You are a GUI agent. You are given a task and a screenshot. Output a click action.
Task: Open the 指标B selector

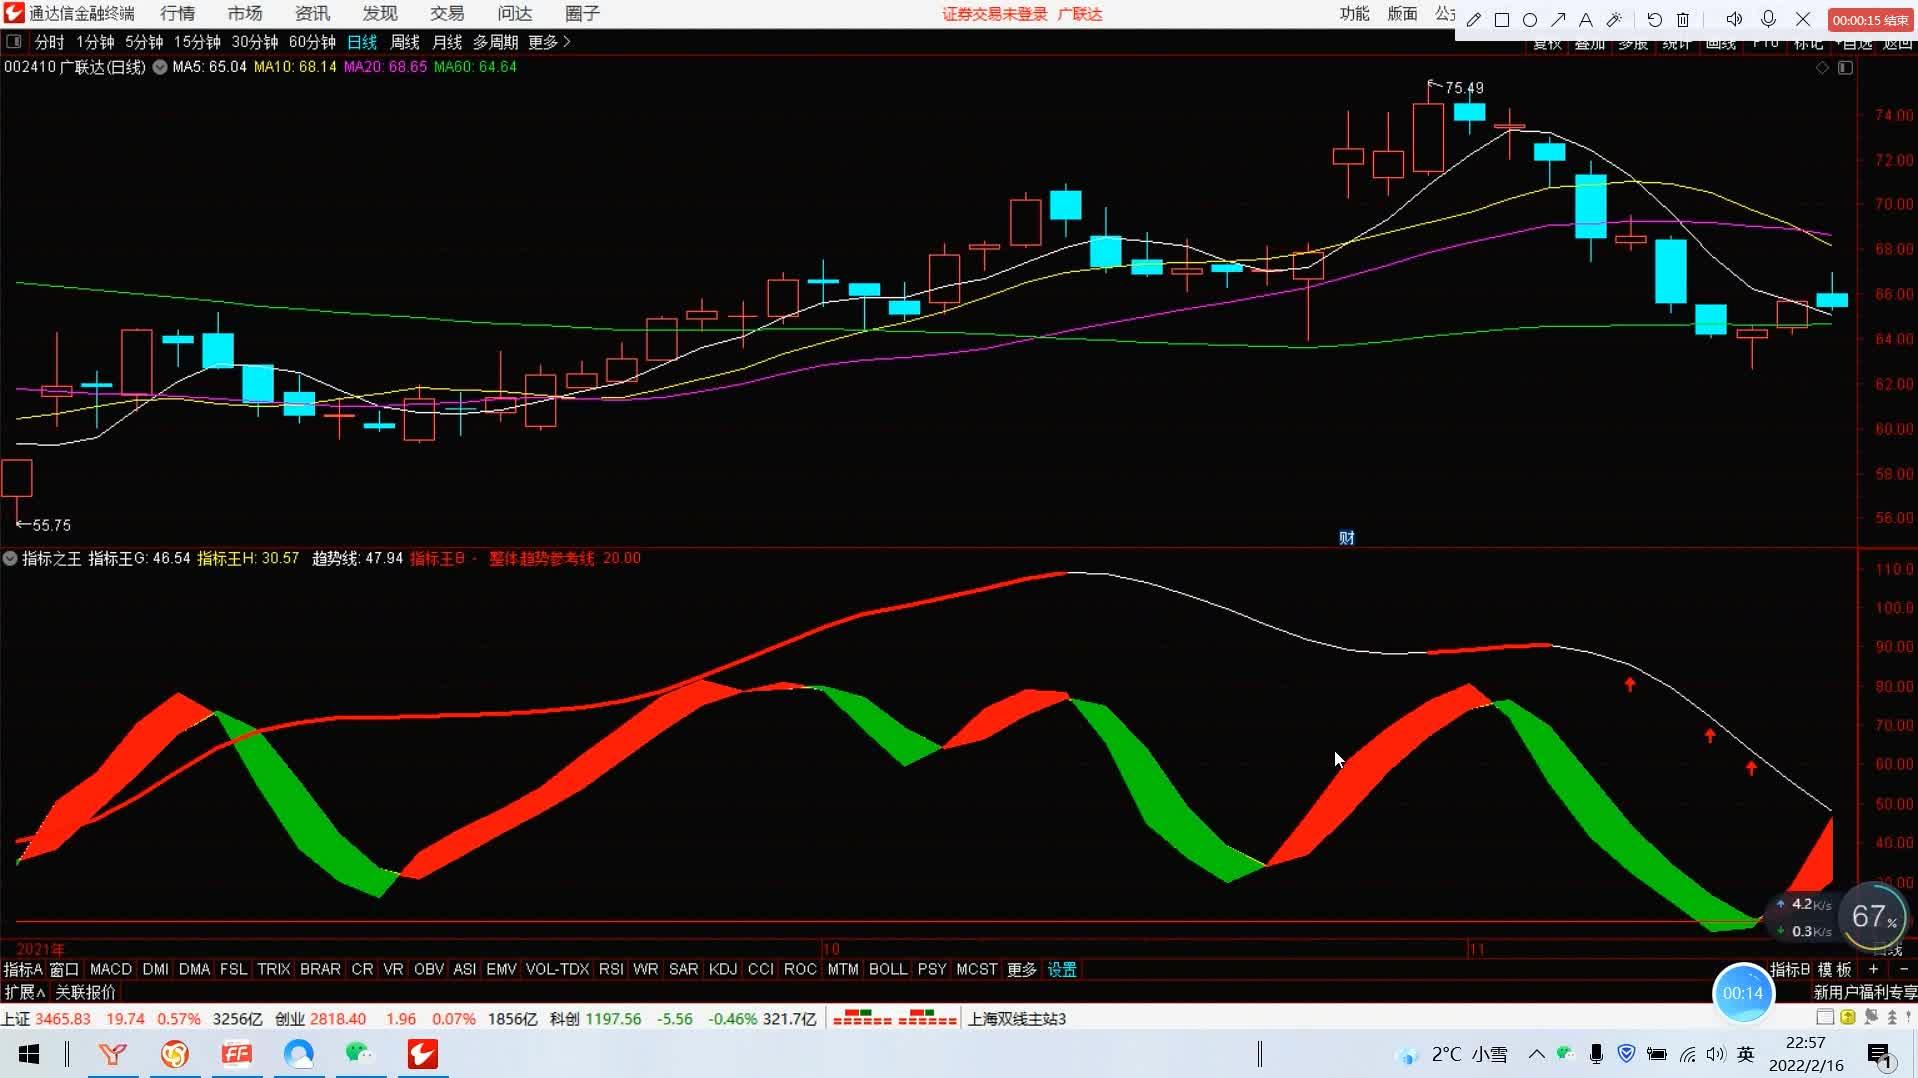[x=1790, y=969]
